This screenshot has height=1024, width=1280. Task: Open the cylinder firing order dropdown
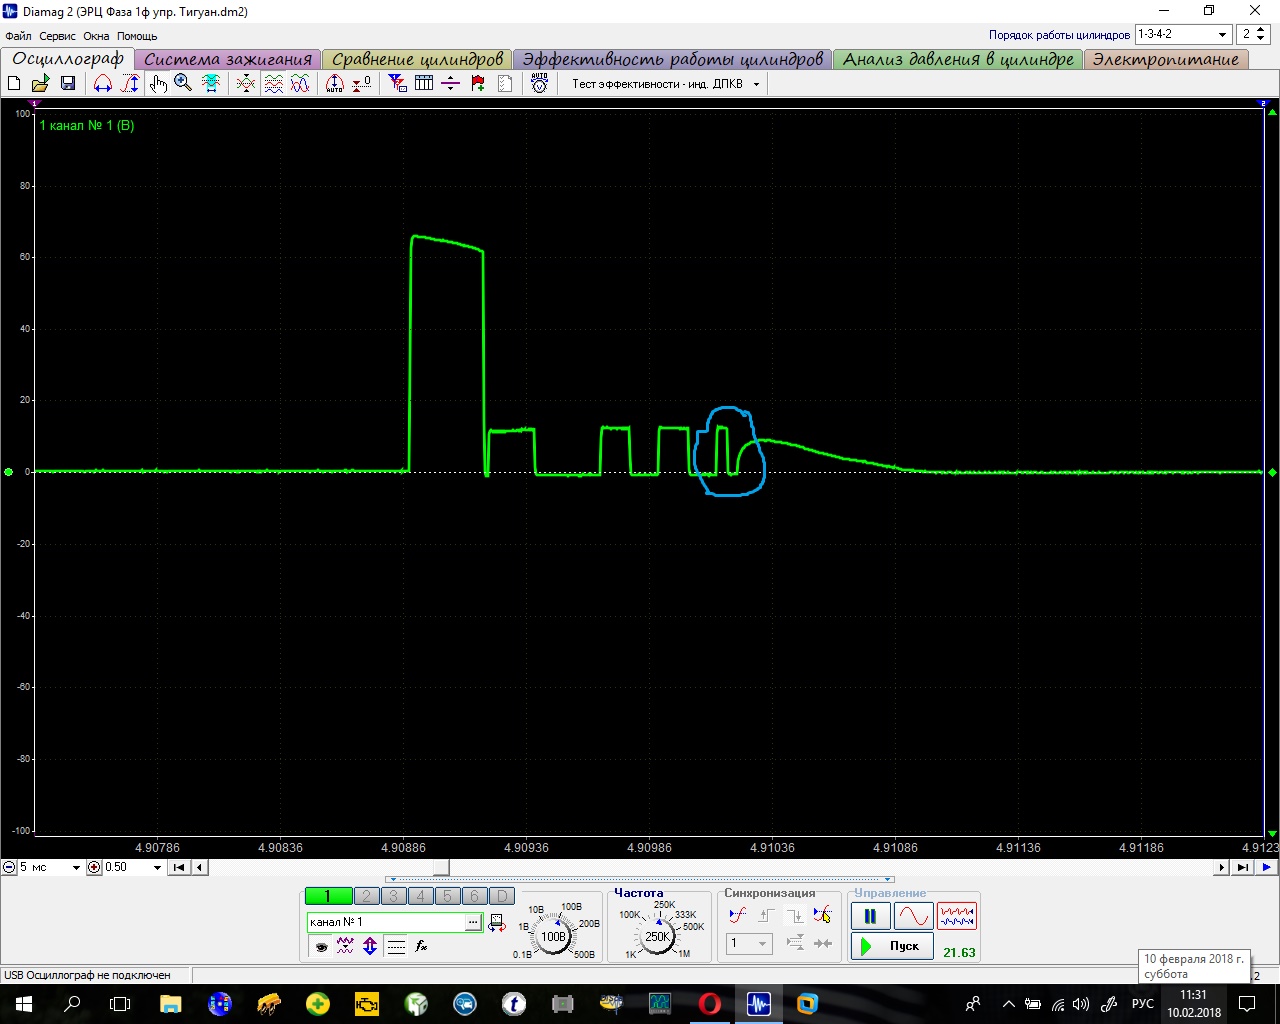(x=1222, y=34)
